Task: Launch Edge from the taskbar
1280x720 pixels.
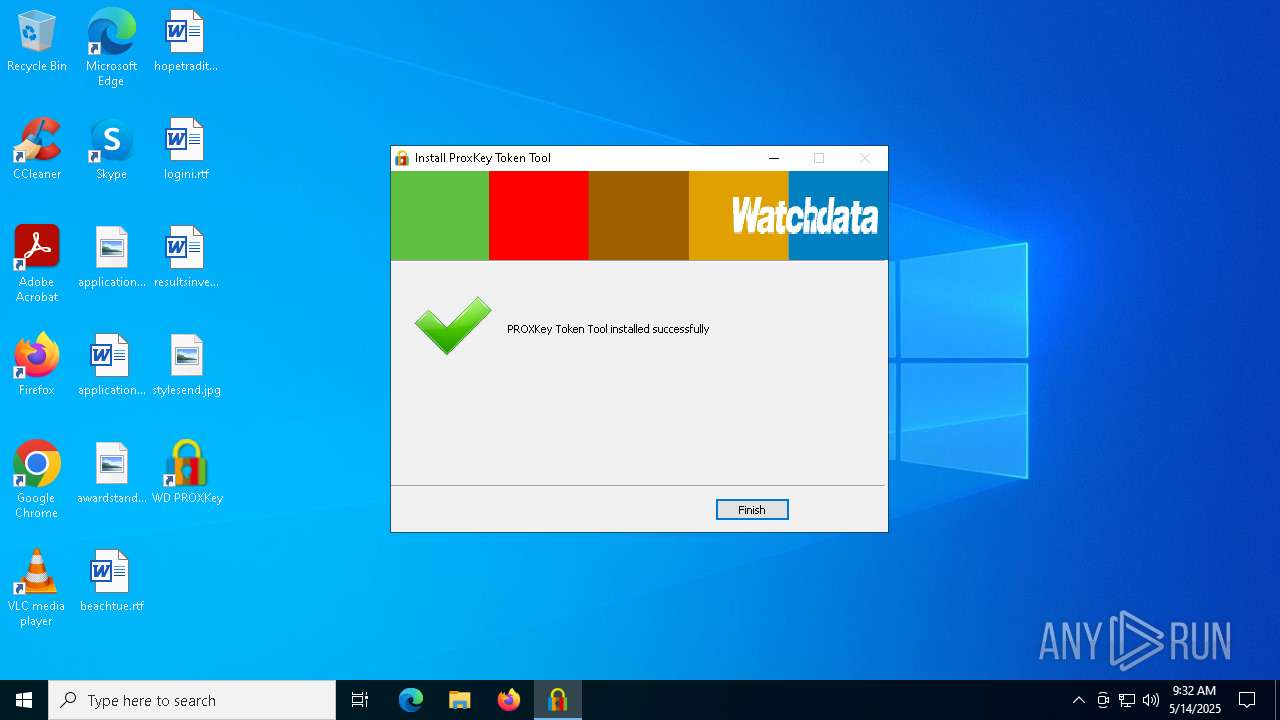Action: pyautogui.click(x=411, y=700)
